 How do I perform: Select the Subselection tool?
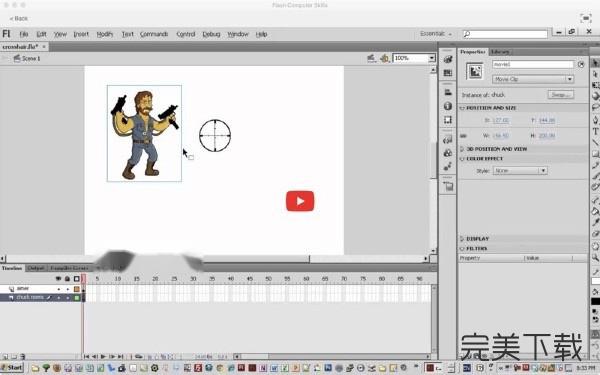pos(596,74)
